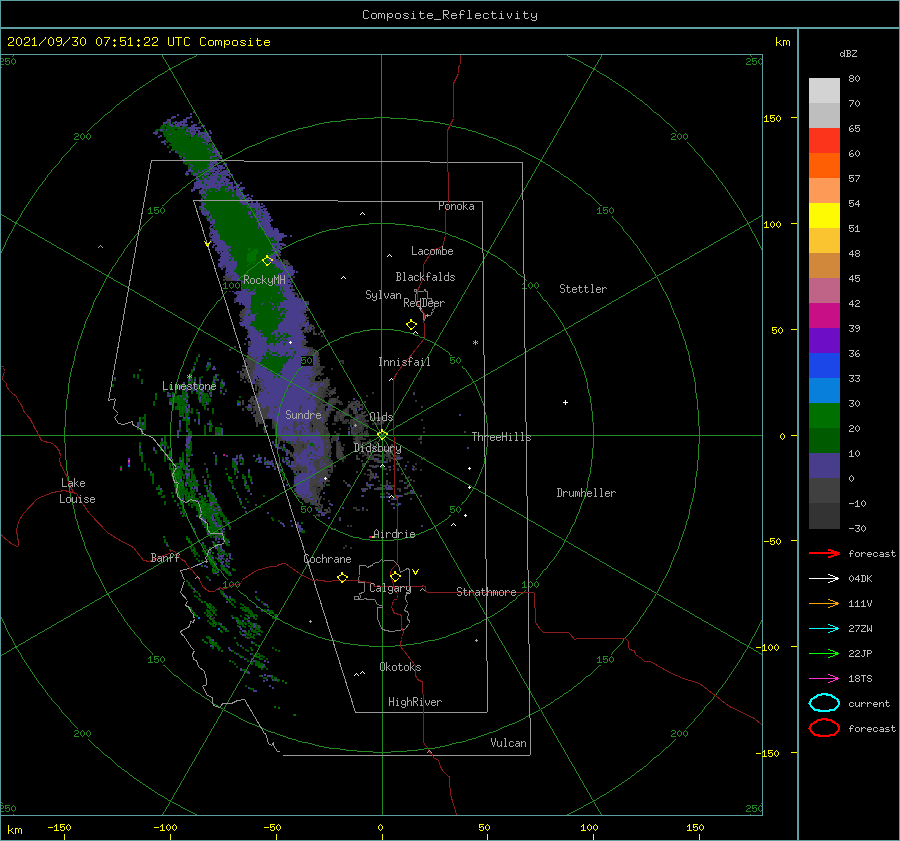Click the Blackfalds label
The height and width of the screenshot is (841, 900).
tap(425, 277)
